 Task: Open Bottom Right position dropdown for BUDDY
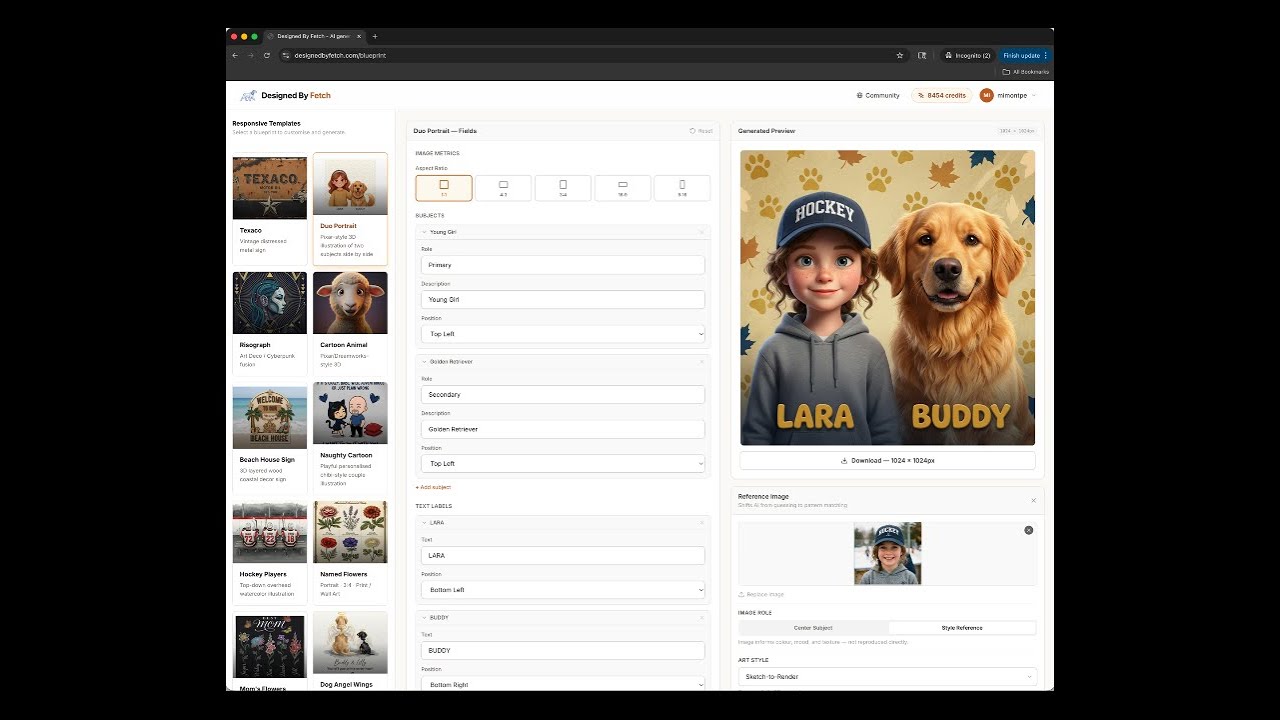pyautogui.click(x=563, y=685)
